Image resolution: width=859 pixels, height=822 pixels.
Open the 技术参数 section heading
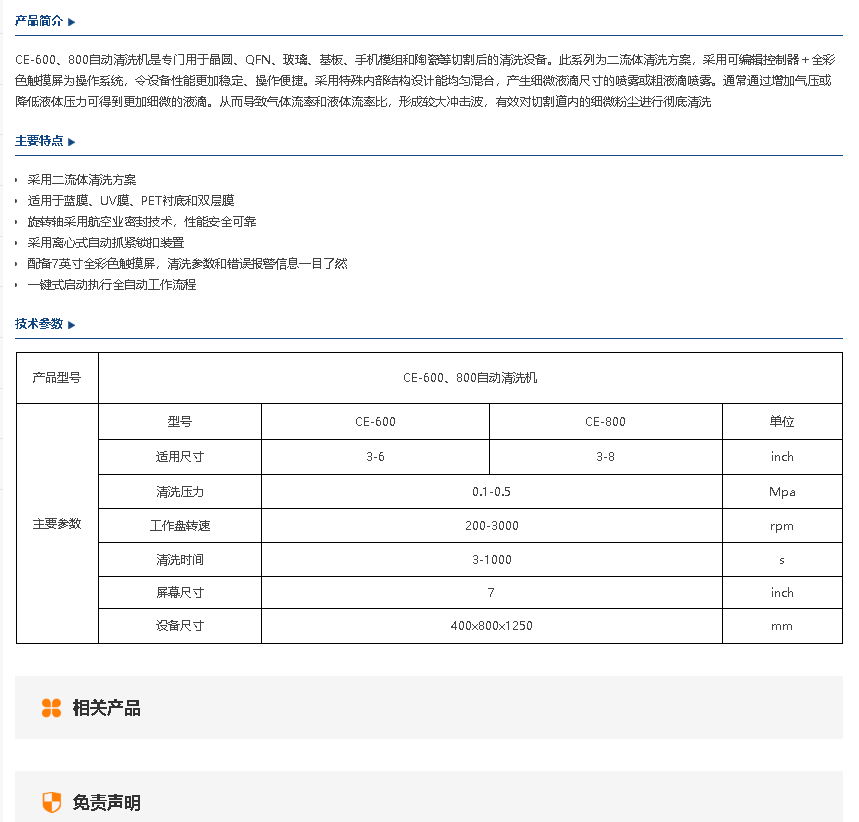39,324
